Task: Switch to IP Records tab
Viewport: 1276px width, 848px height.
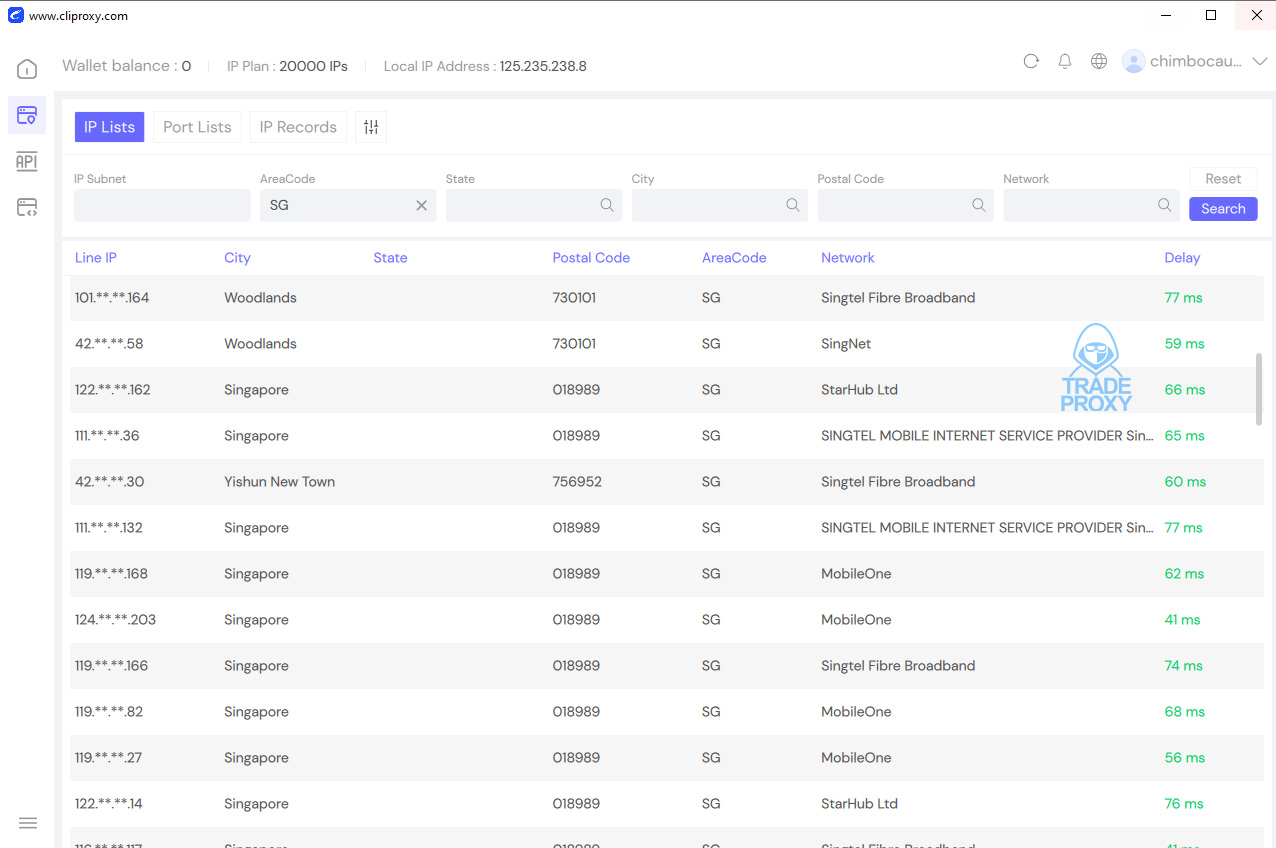Action: pyautogui.click(x=298, y=127)
